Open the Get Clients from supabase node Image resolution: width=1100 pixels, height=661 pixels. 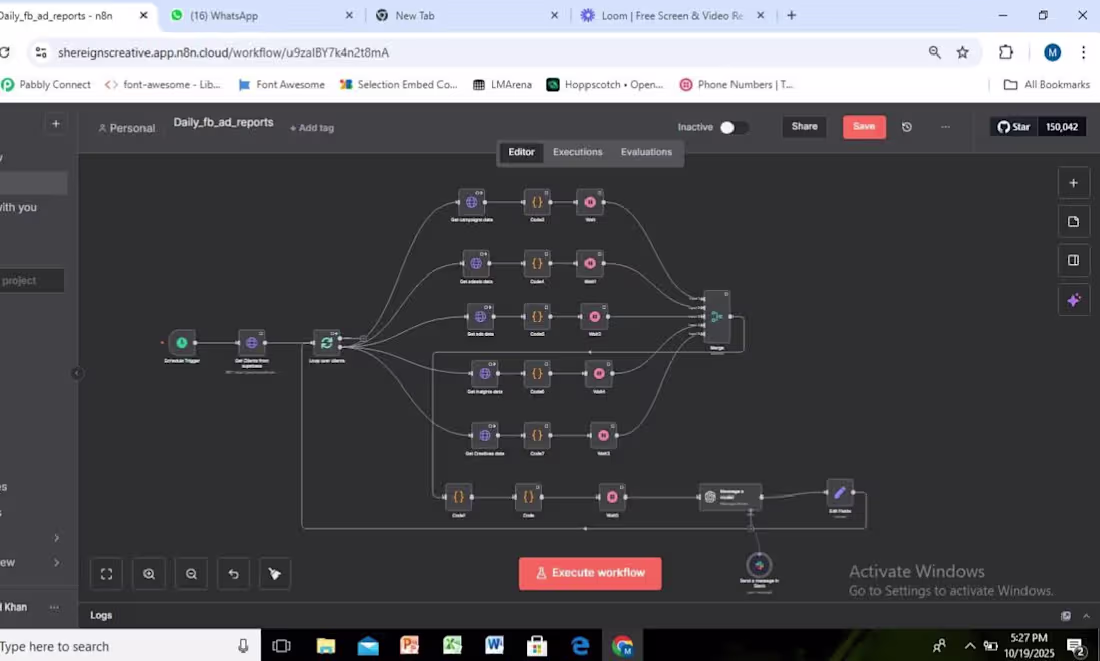(x=251, y=342)
